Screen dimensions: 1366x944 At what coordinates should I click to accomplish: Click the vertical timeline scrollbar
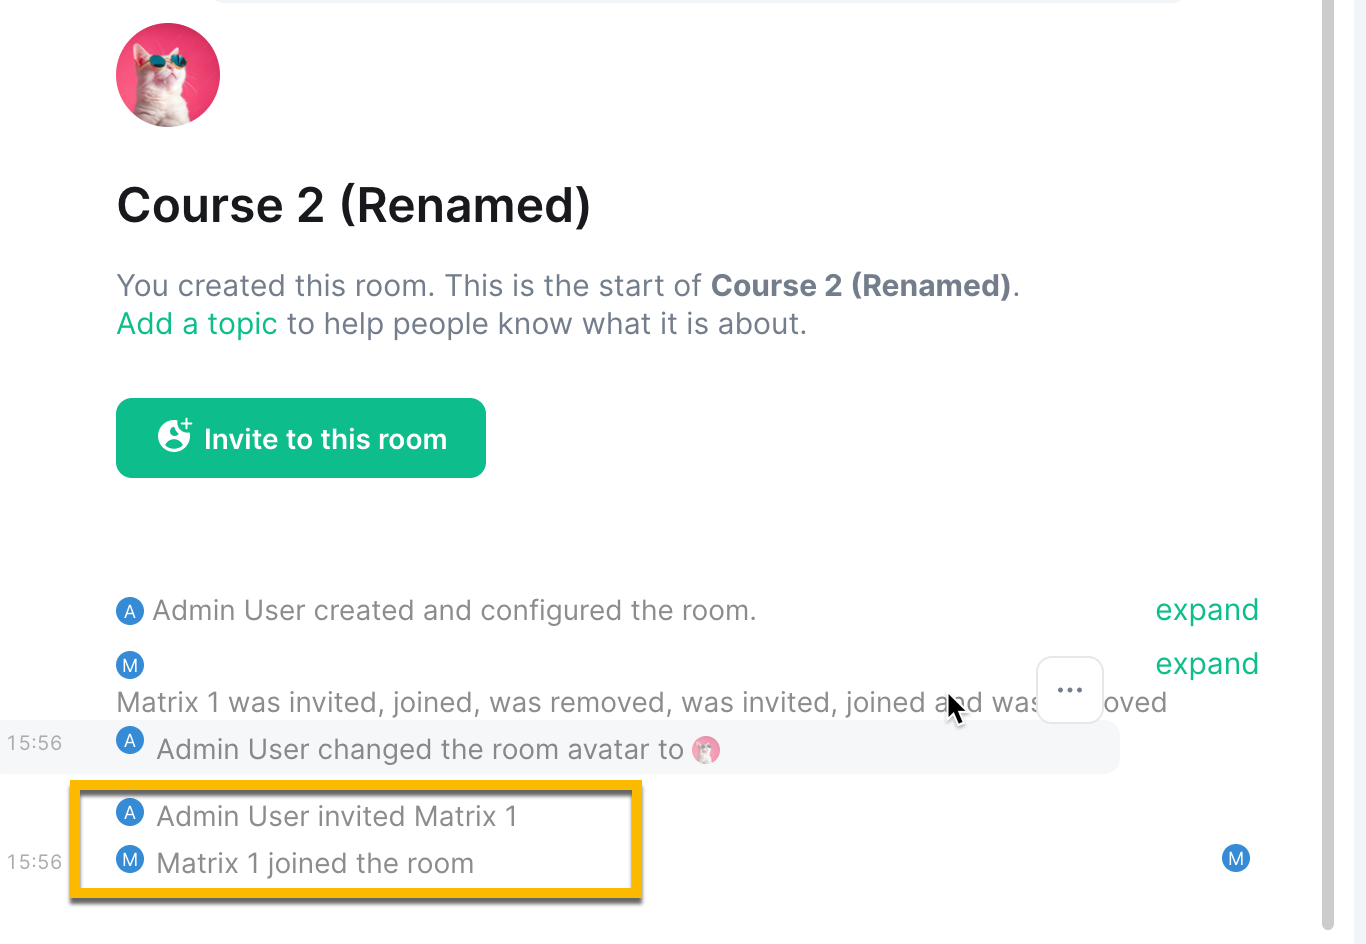click(x=1328, y=465)
